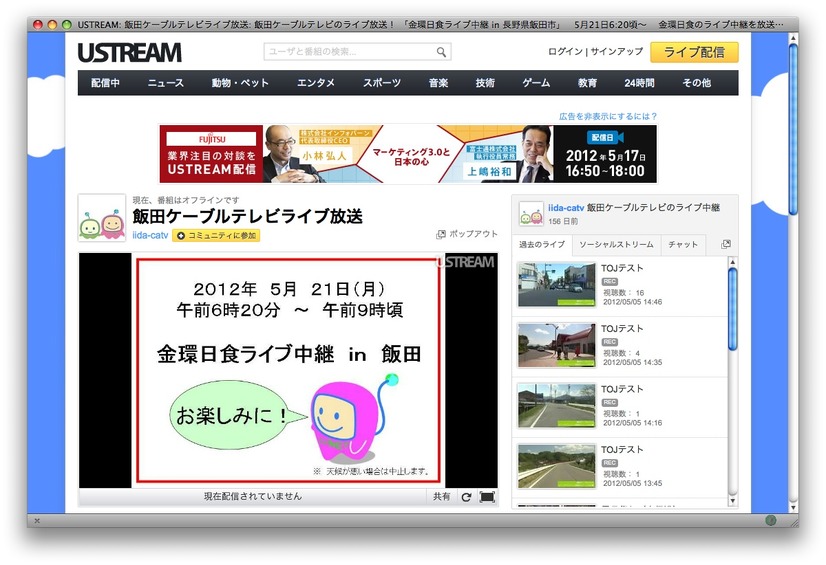Click the page scrollbar's down arrow

(793, 507)
